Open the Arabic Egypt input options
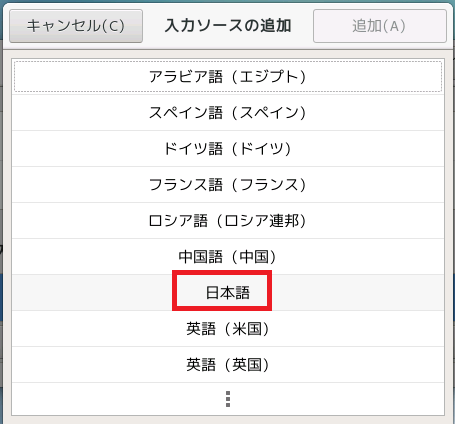The height and width of the screenshot is (424, 455). click(x=228, y=77)
